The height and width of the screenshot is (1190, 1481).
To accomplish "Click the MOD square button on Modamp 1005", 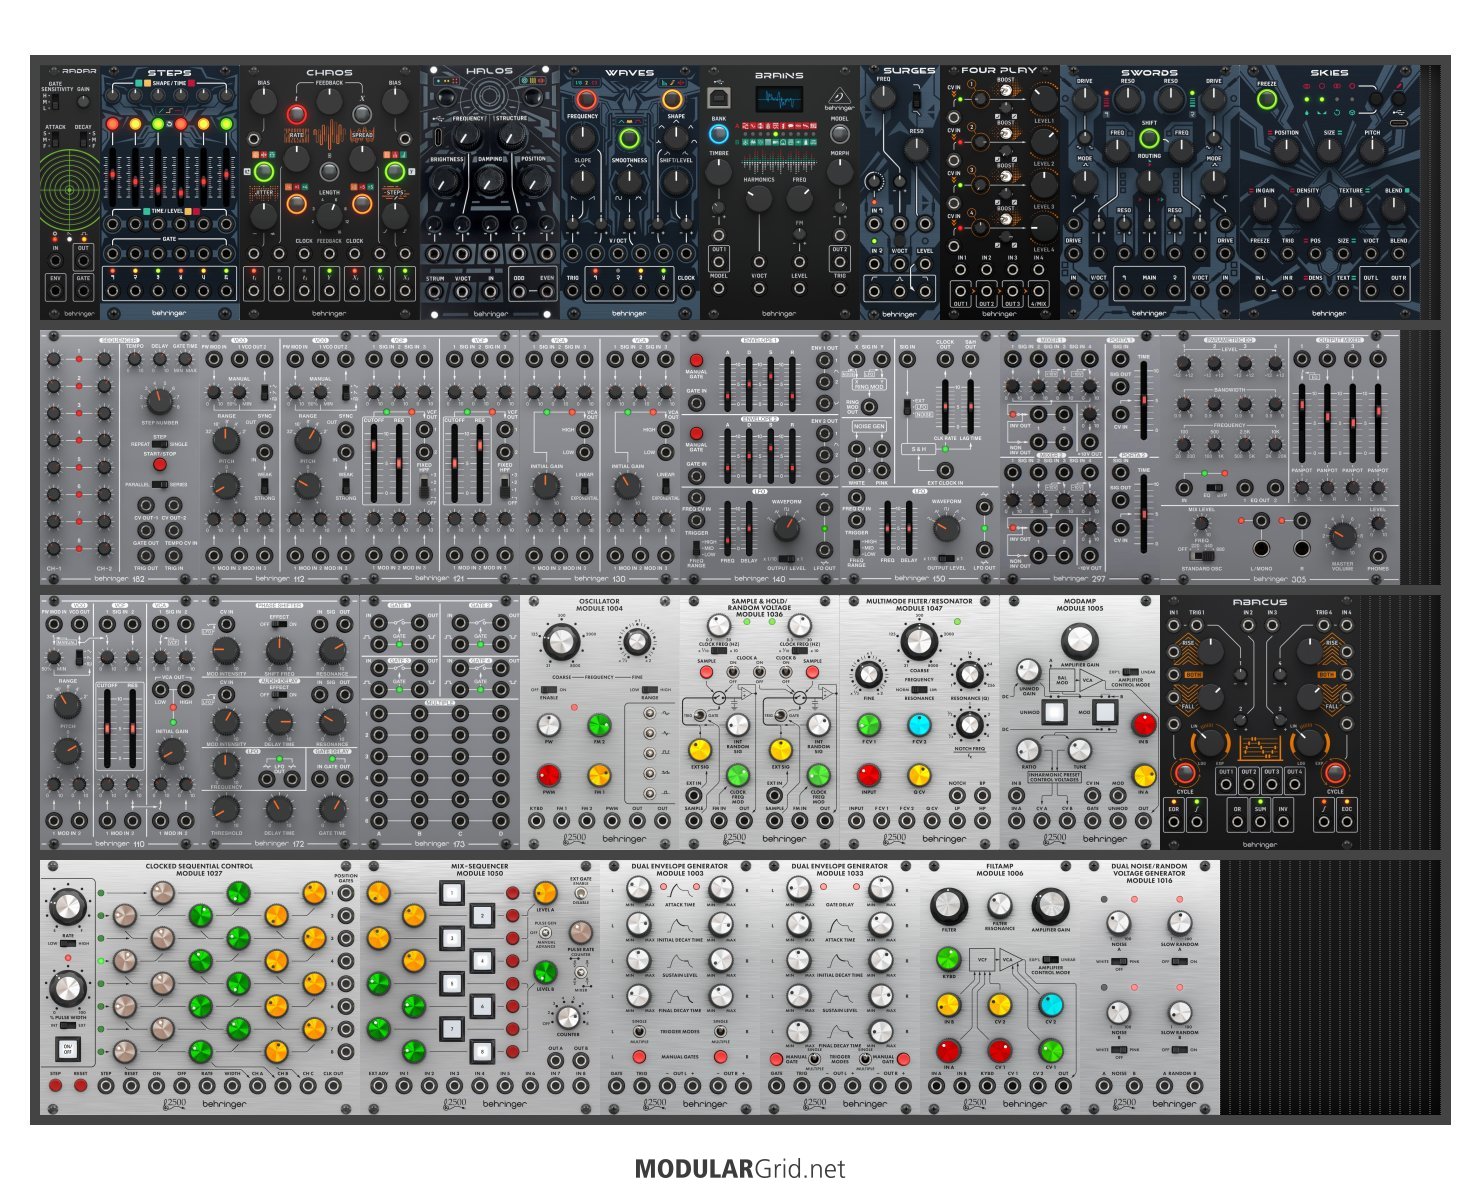I will click(1105, 713).
